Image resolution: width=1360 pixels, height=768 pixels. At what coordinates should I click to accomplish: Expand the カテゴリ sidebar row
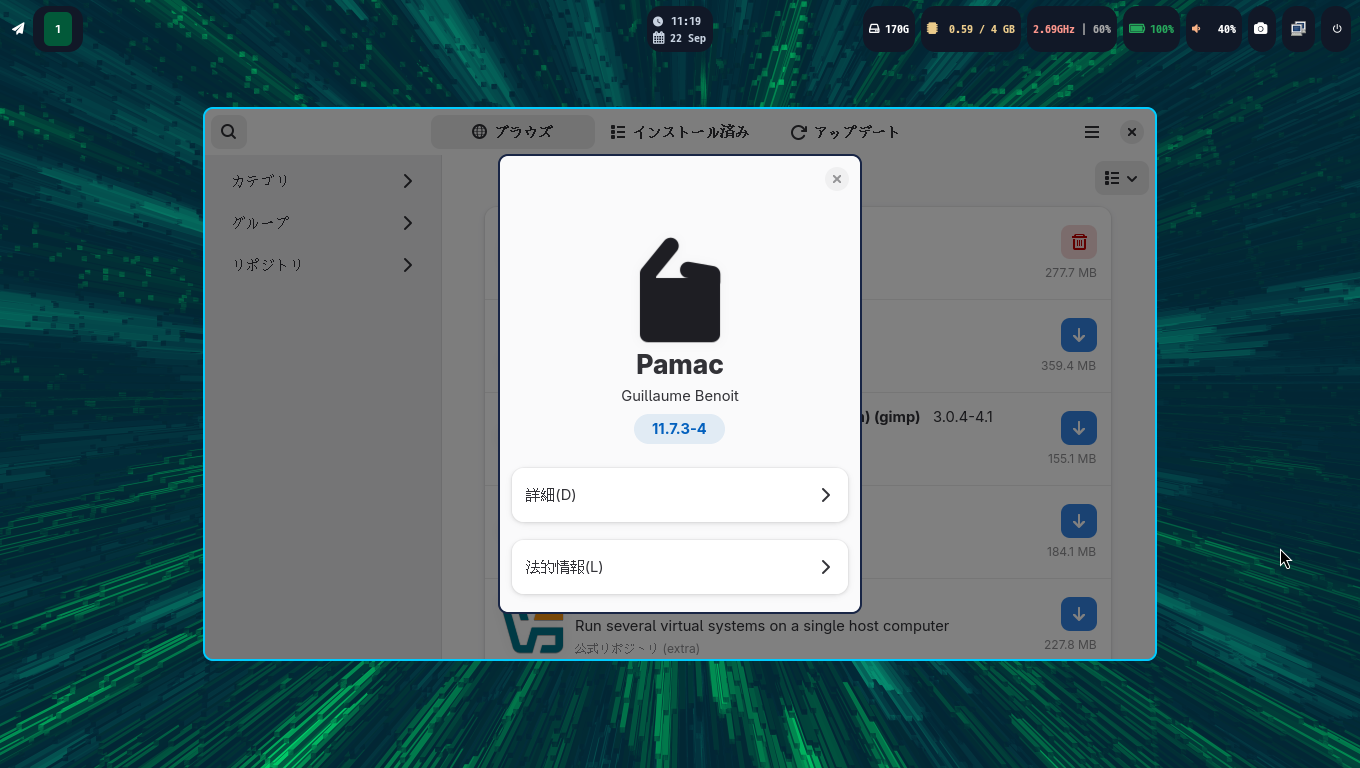(x=323, y=181)
